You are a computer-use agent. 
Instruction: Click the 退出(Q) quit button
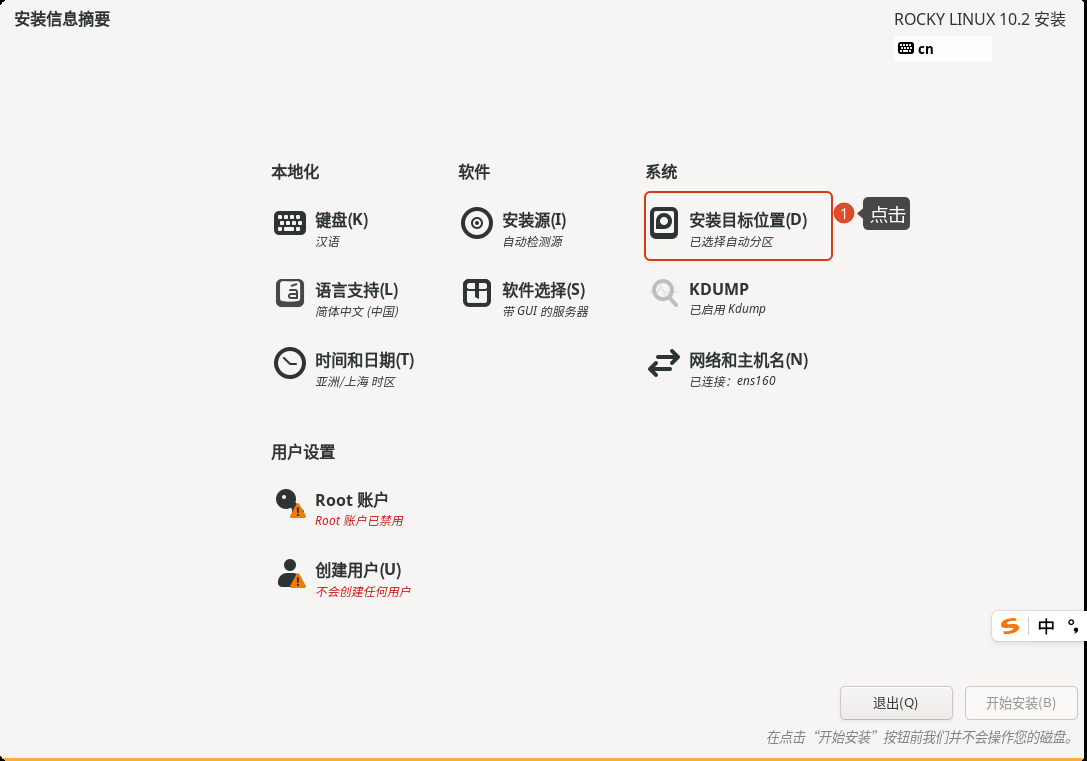[x=896, y=703]
